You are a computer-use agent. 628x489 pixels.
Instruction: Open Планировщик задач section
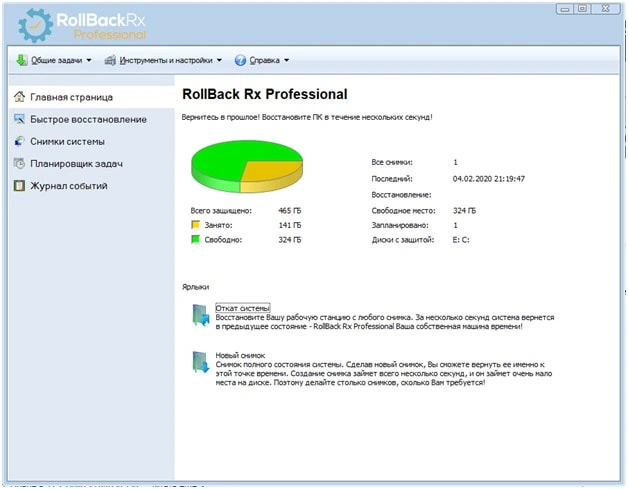91,164
